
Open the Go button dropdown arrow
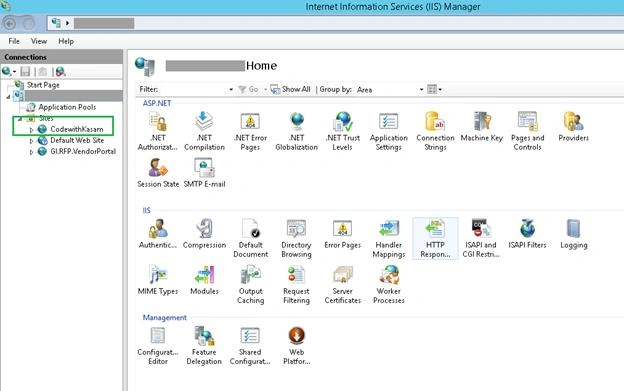(x=265, y=89)
